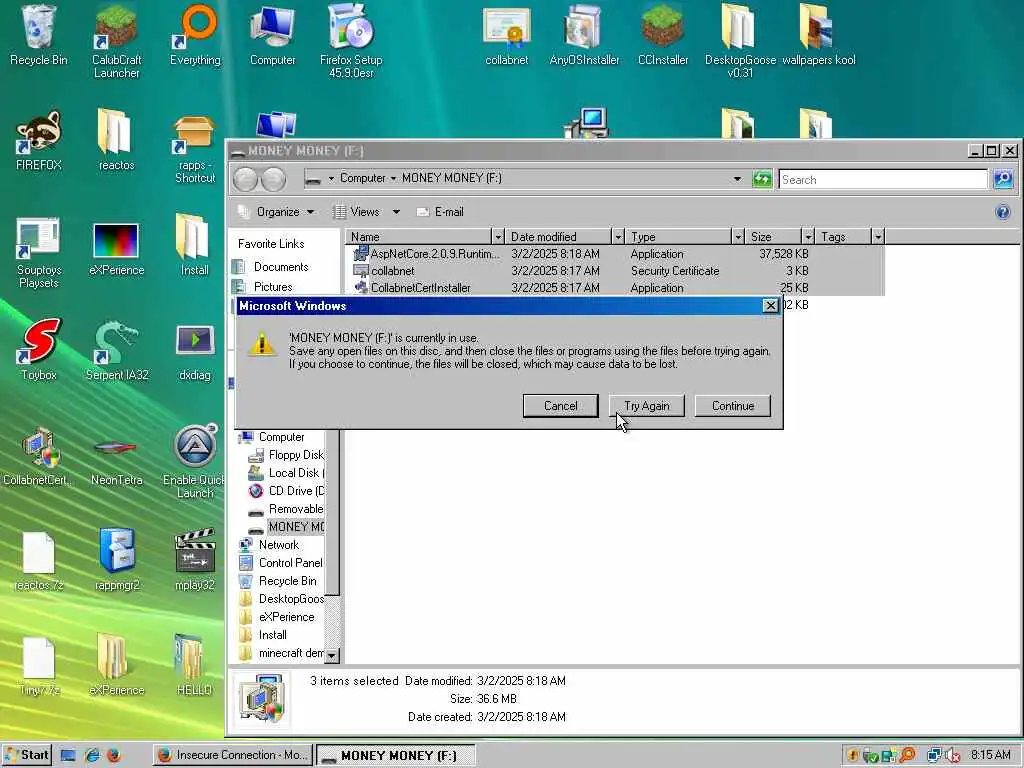
Task: Open the Name column filter dropdown
Action: (498, 236)
